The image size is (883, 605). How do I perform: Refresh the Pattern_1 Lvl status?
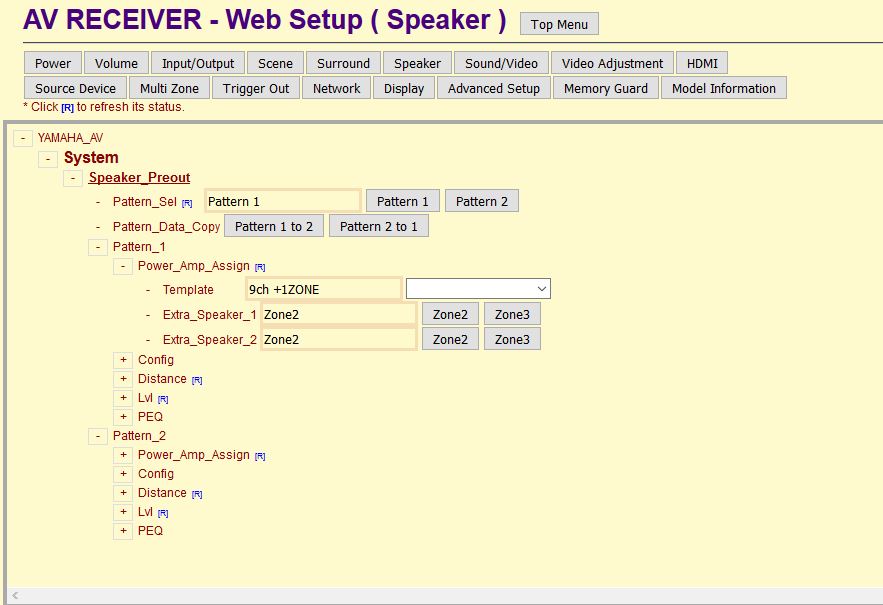click(x=163, y=399)
